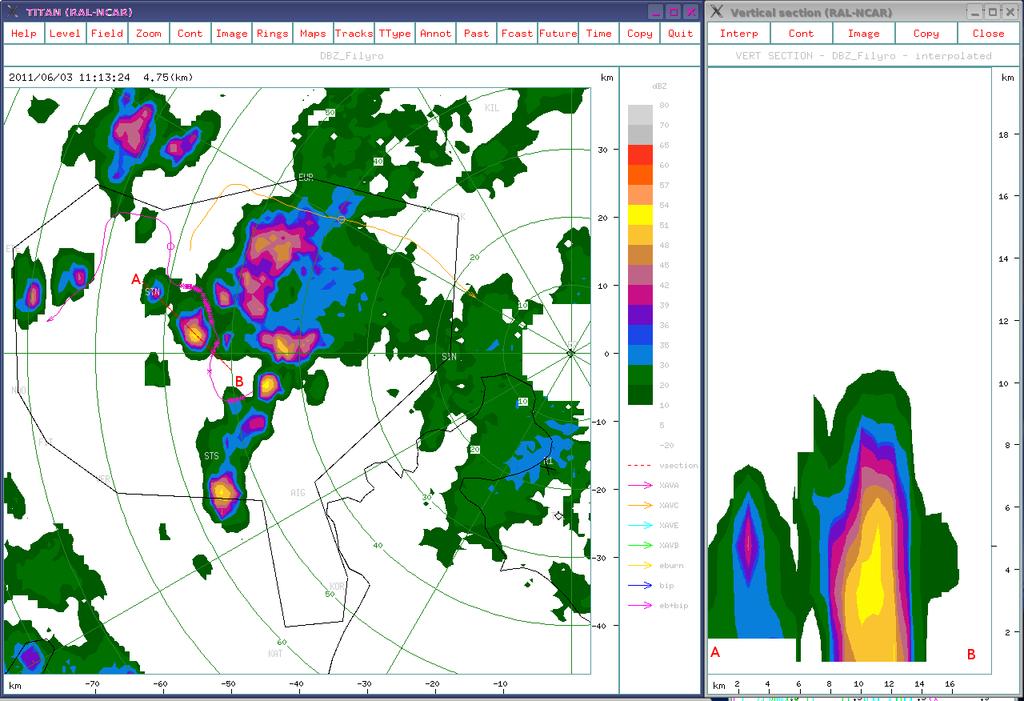Open the Field selector in TITAN

pos(106,33)
